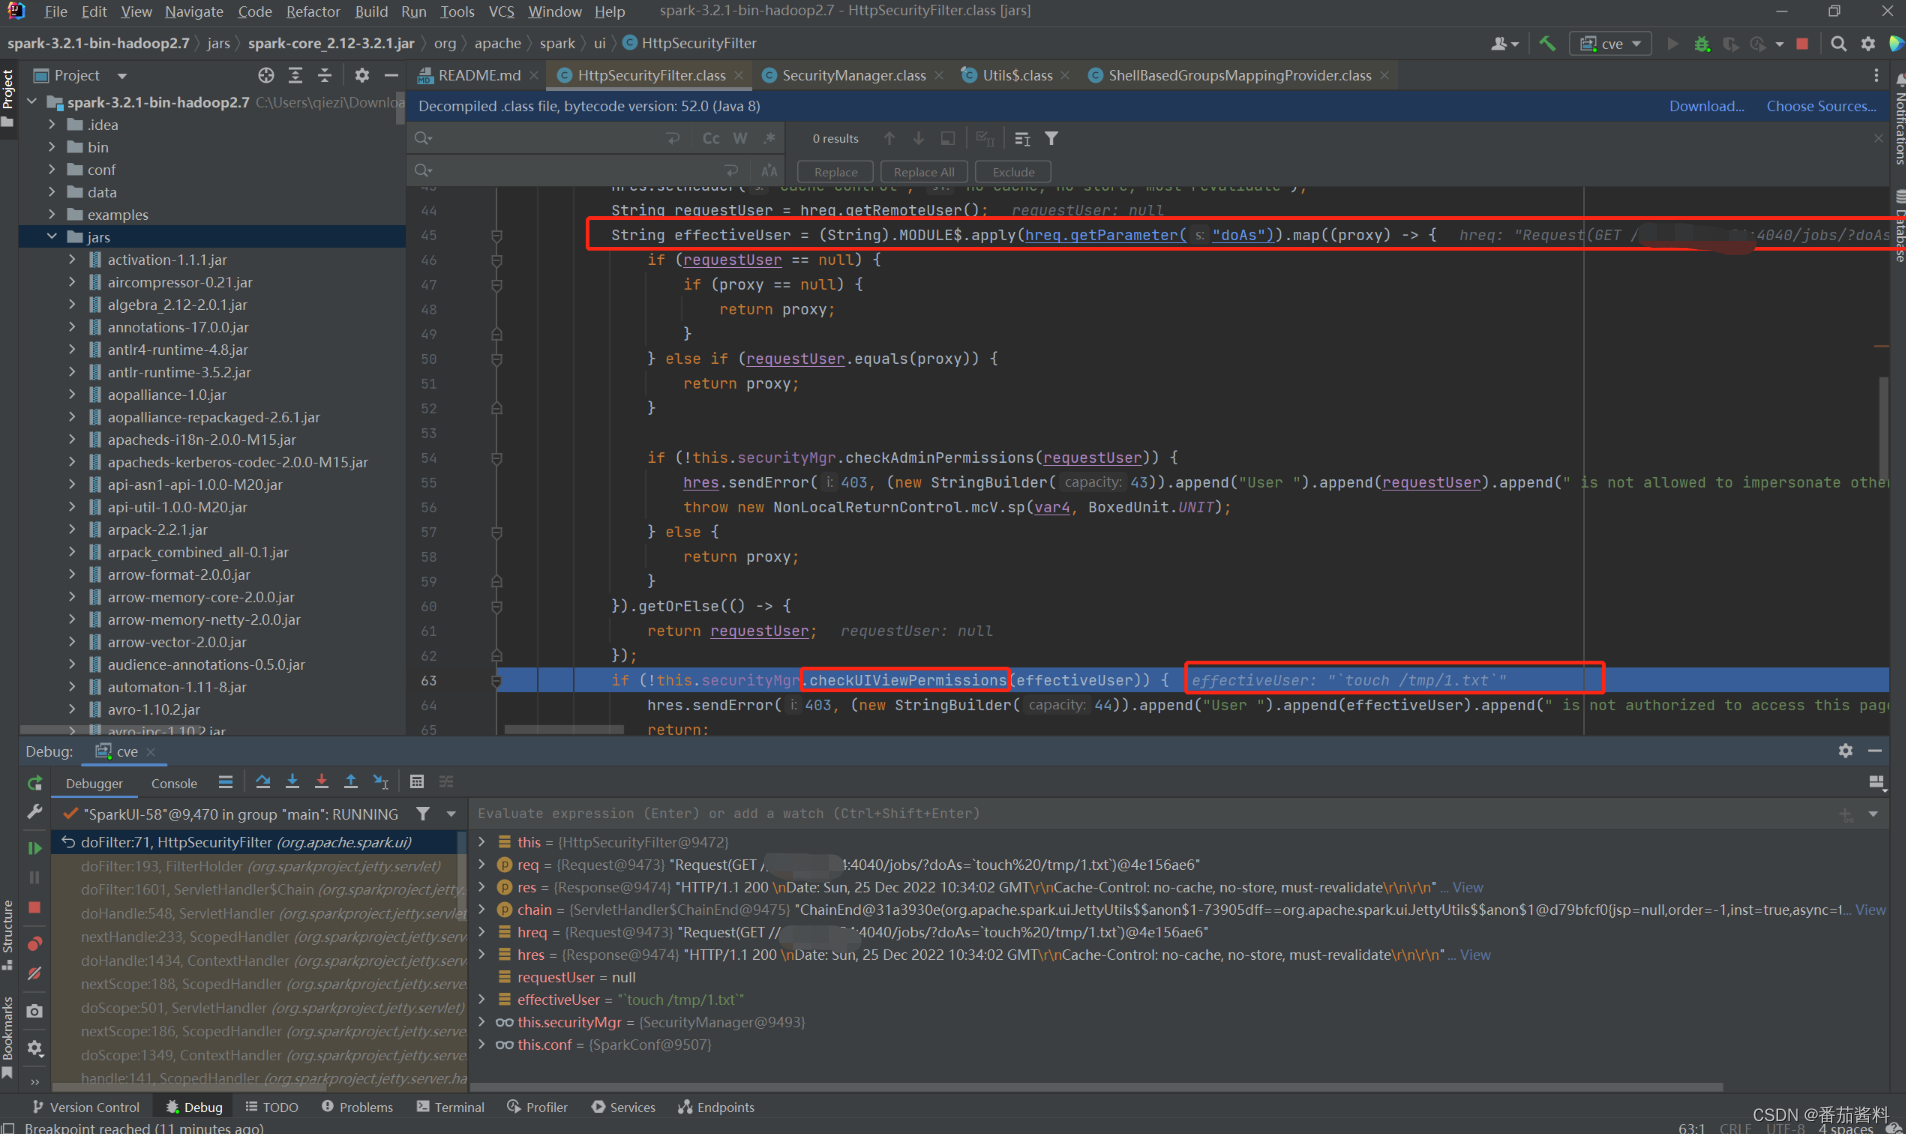Click Previous Occurrence up arrow
This screenshot has width=1906, height=1134.
[x=889, y=138]
